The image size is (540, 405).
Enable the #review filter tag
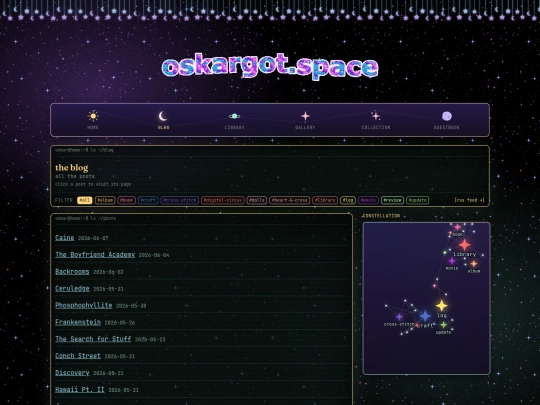tap(392, 200)
